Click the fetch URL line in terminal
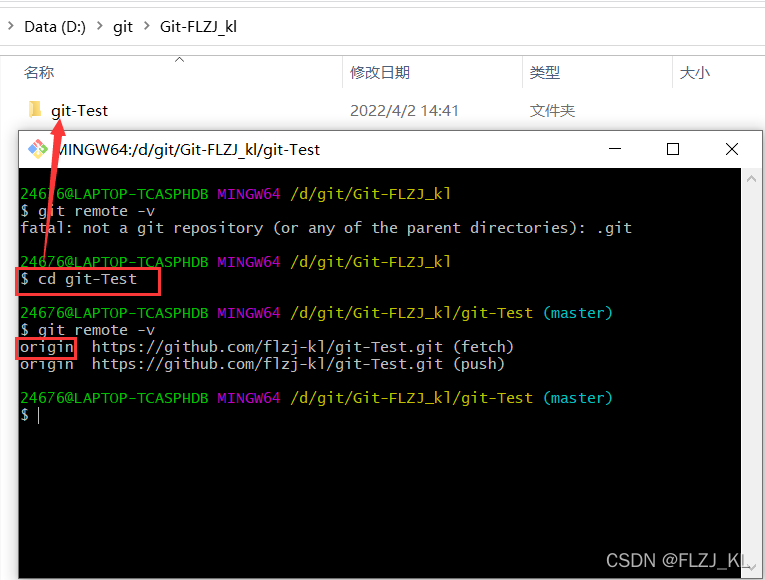 [267, 347]
